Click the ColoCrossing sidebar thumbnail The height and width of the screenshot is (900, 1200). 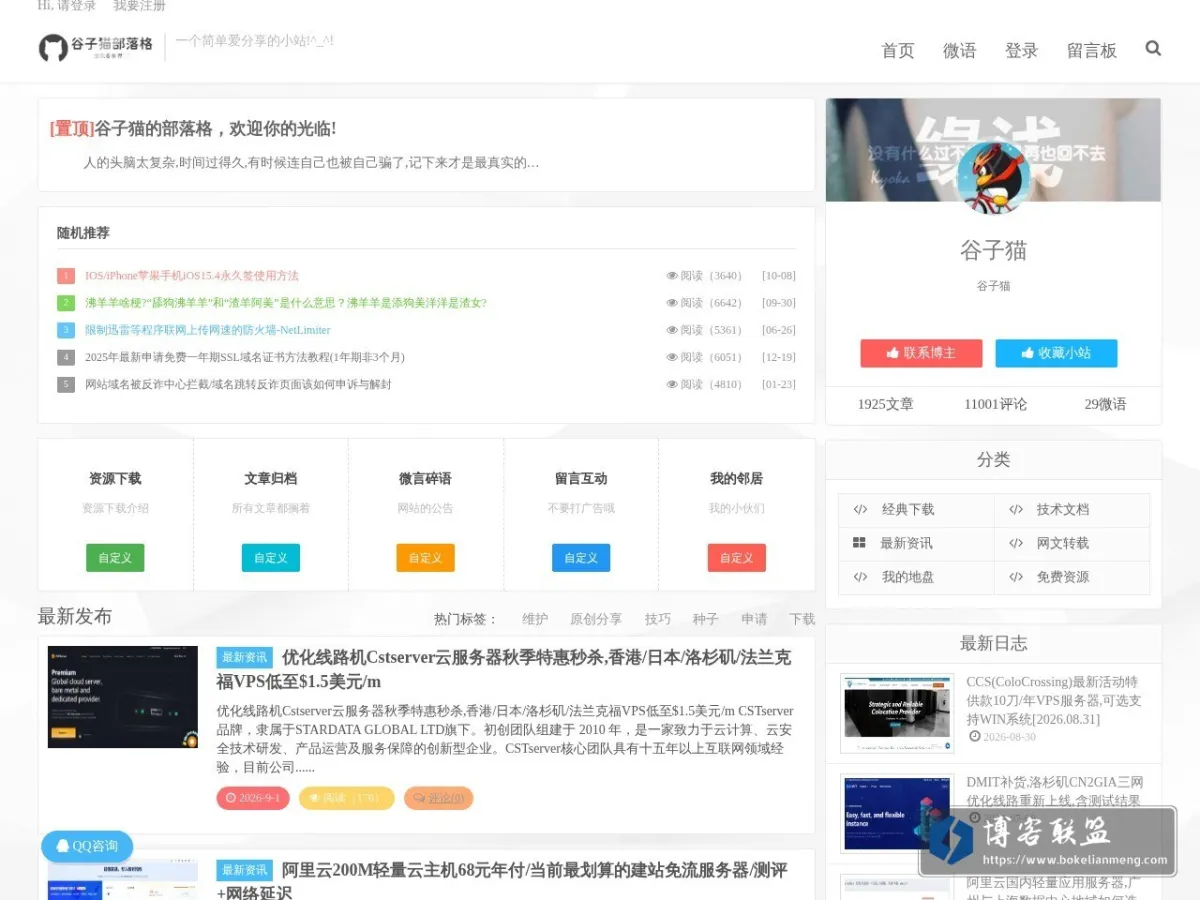tap(897, 713)
